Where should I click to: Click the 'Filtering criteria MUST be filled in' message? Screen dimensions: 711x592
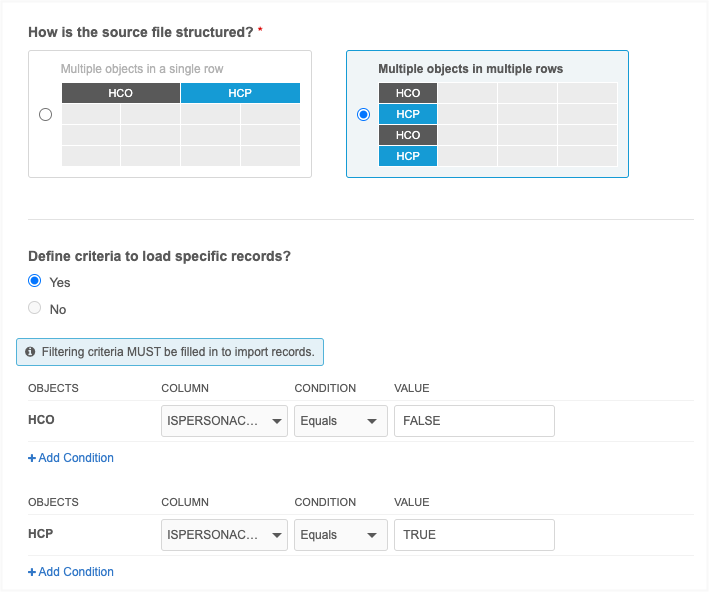click(x=178, y=352)
